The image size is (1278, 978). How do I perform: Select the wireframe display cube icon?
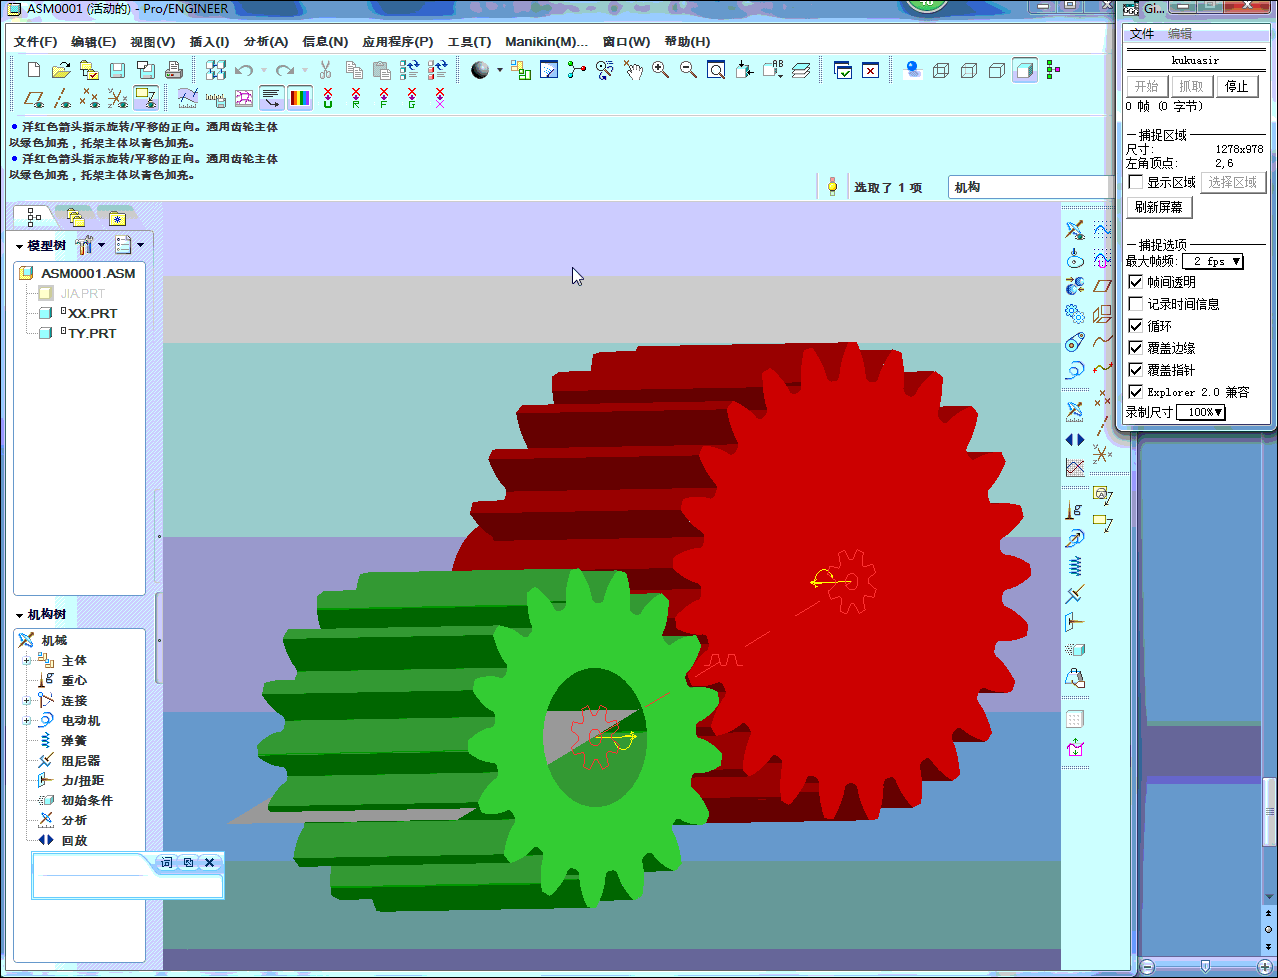[941, 70]
